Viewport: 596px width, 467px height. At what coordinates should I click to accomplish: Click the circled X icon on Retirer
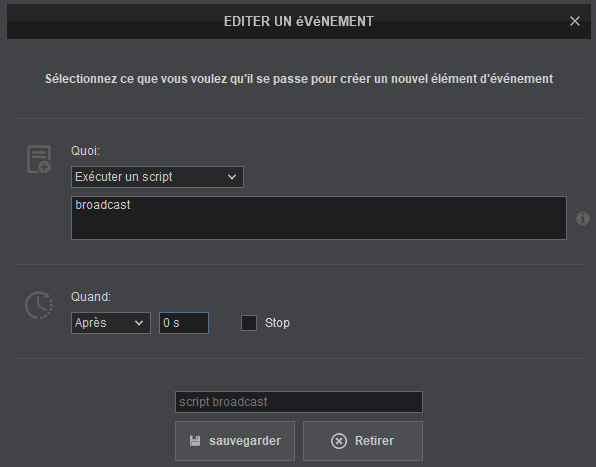(x=339, y=441)
